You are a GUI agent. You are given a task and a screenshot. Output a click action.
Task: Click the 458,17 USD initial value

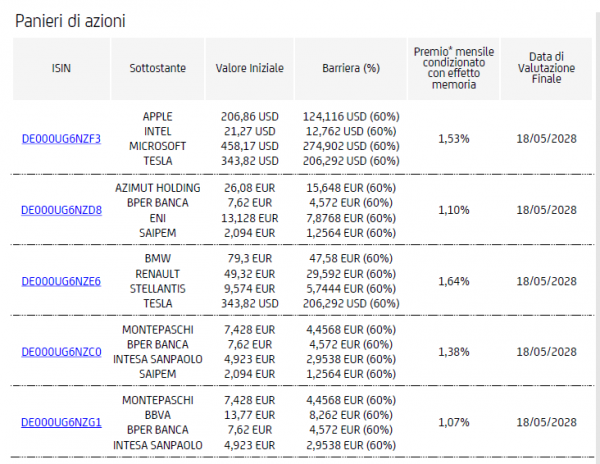tap(249, 147)
